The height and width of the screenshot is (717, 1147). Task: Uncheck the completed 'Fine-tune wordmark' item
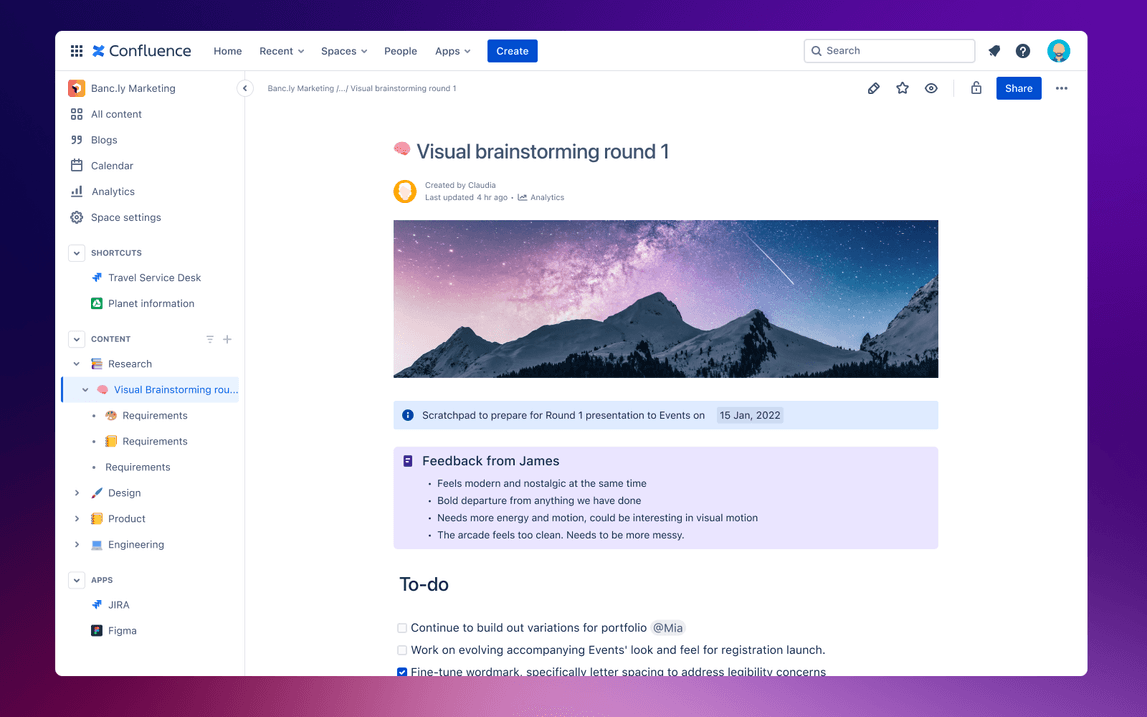(x=401, y=672)
